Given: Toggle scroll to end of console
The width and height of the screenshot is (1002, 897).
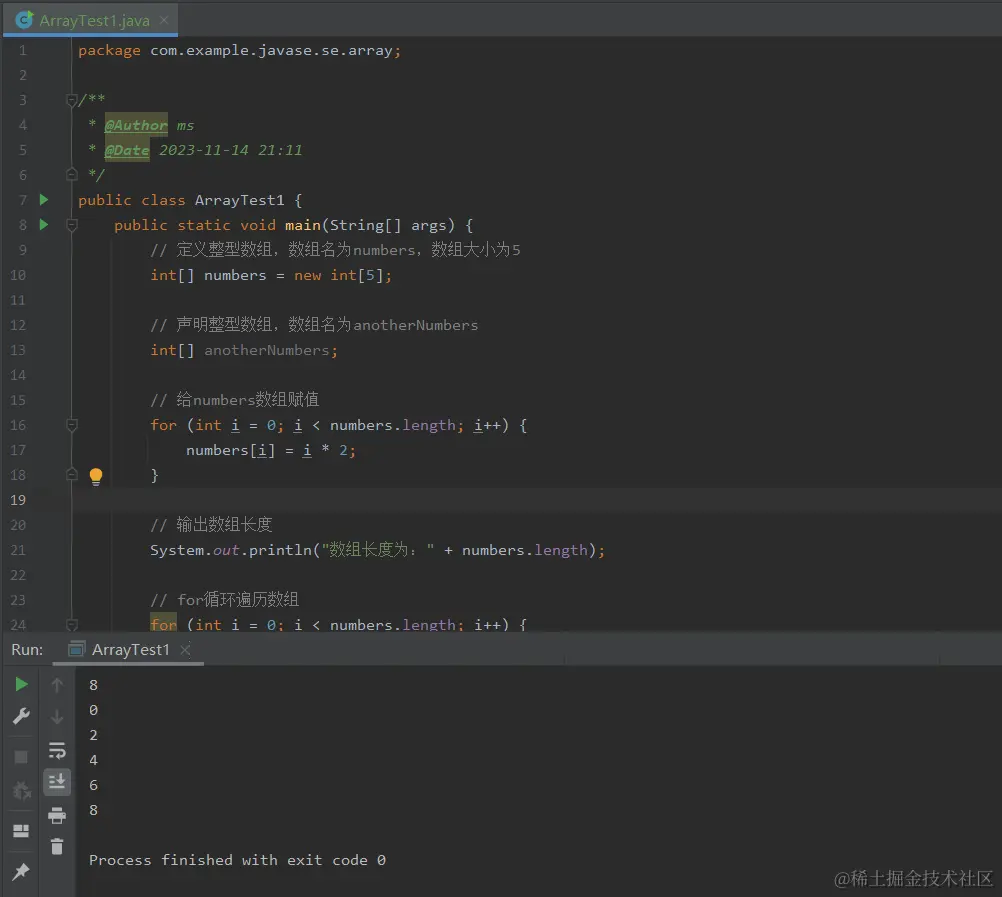Looking at the screenshot, I should 57,781.
